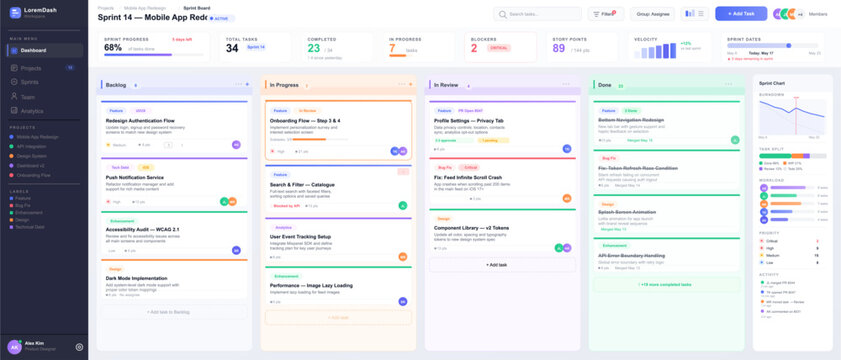
Task: Open the Push Notification Service card
Action: pyautogui.click(x=174, y=183)
